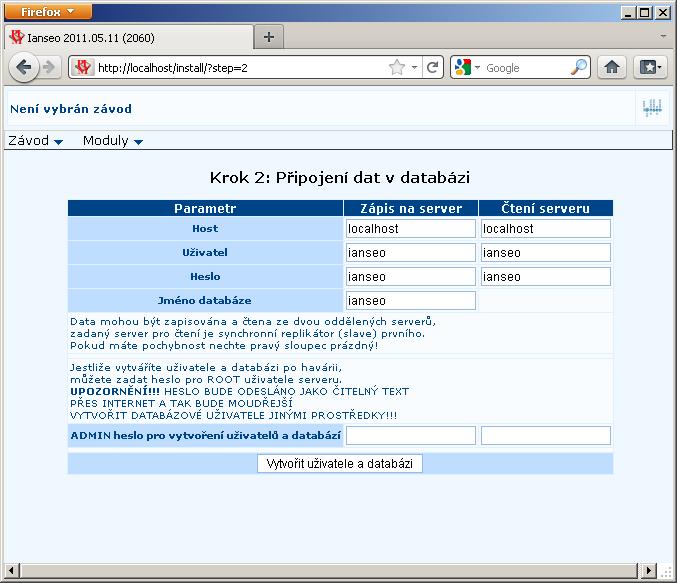
Task: Click the Heslo field under Čtení serveru
Action: point(546,276)
